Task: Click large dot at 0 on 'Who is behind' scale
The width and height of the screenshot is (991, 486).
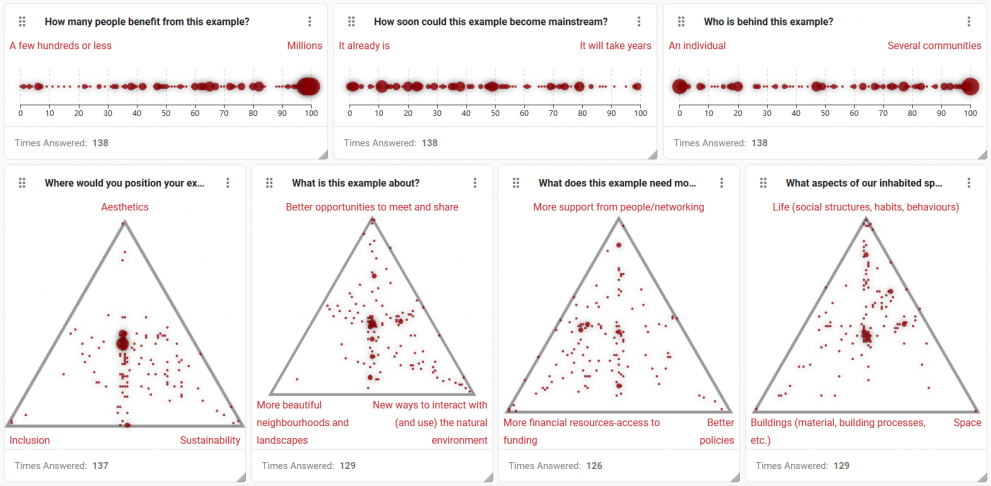Action: click(x=680, y=87)
